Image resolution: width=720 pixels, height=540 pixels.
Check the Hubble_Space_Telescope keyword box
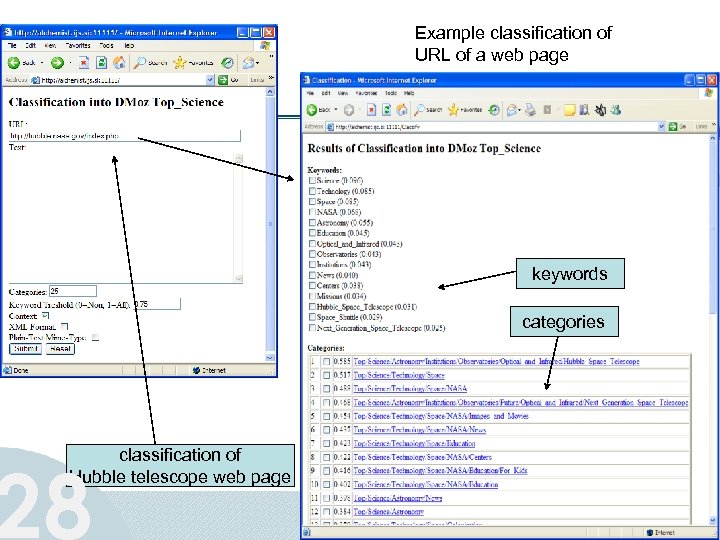[x=312, y=307]
